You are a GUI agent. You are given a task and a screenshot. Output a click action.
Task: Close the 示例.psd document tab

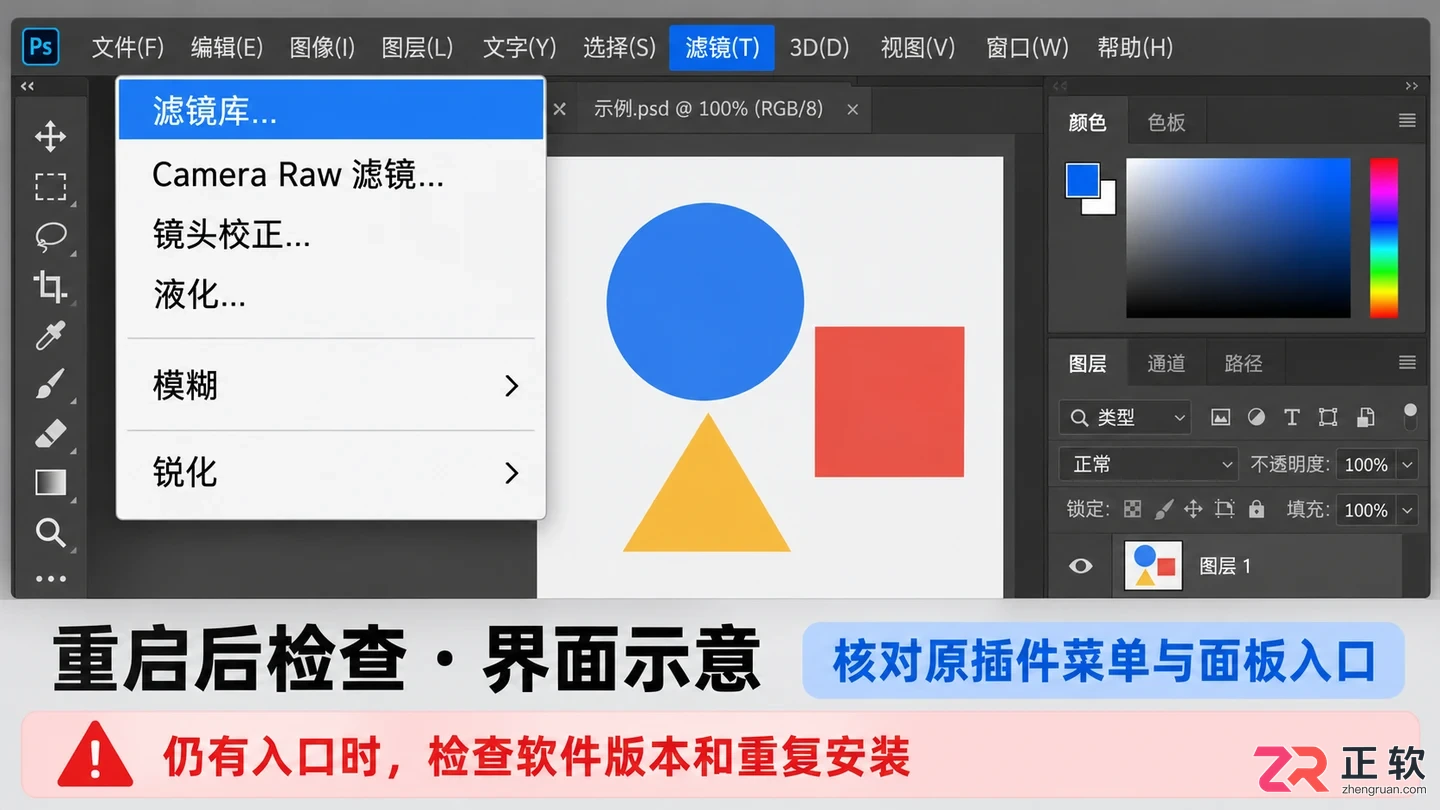pyautogui.click(x=853, y=109)
